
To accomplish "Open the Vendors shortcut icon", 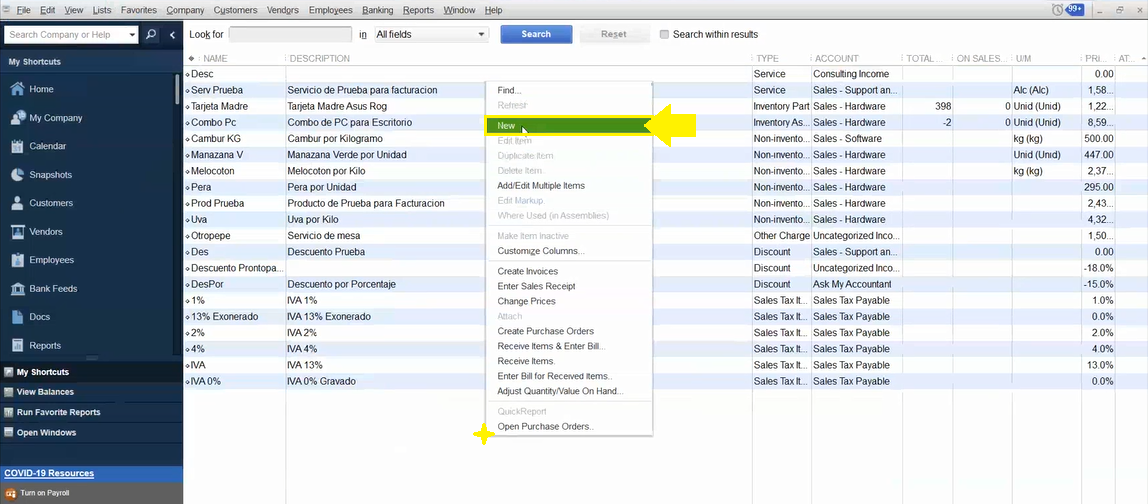I will (18, 231).
